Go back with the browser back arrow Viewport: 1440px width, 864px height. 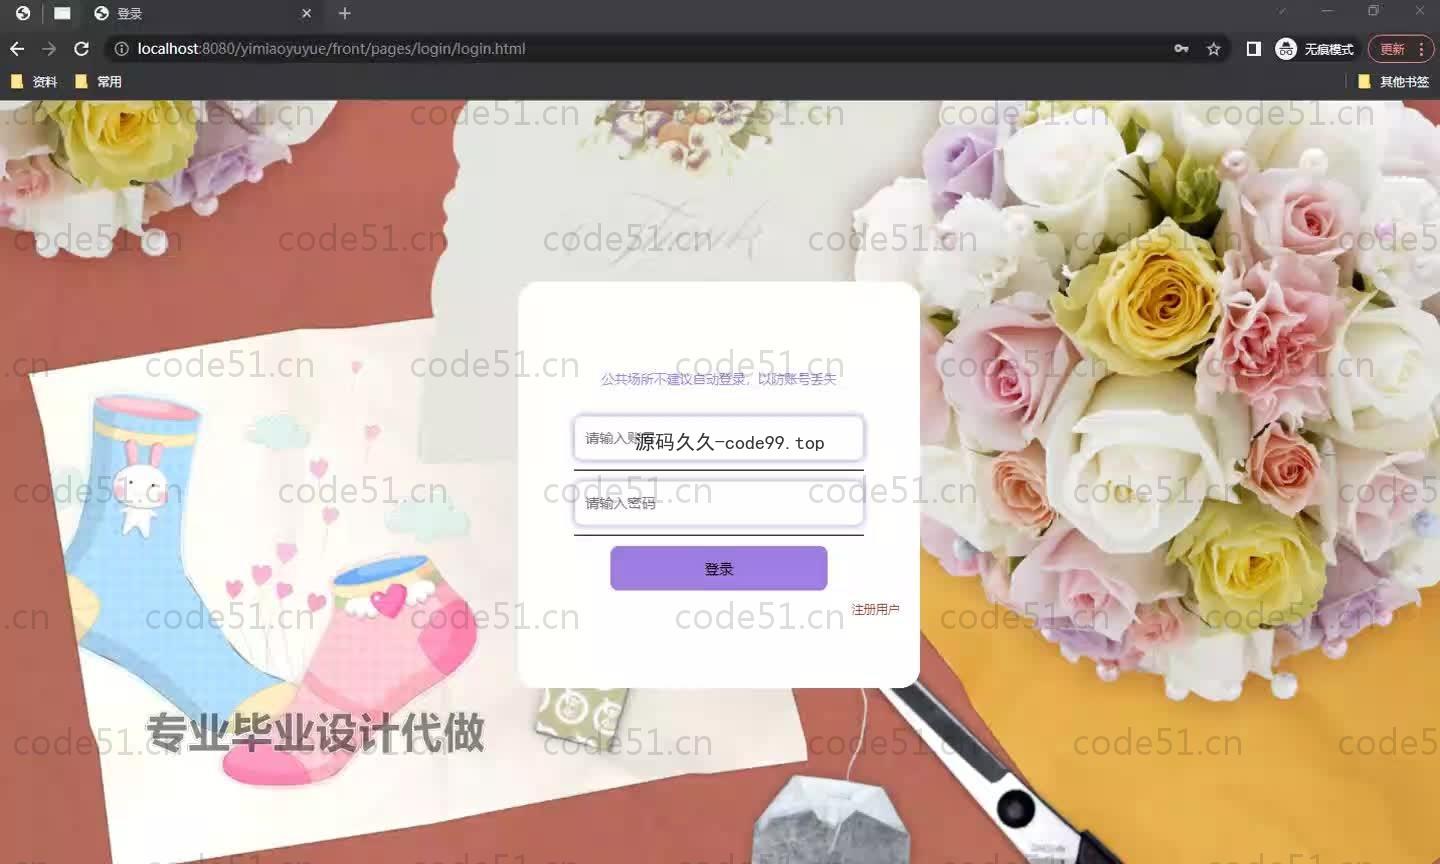pyautogui.click(x=17, y=48)
